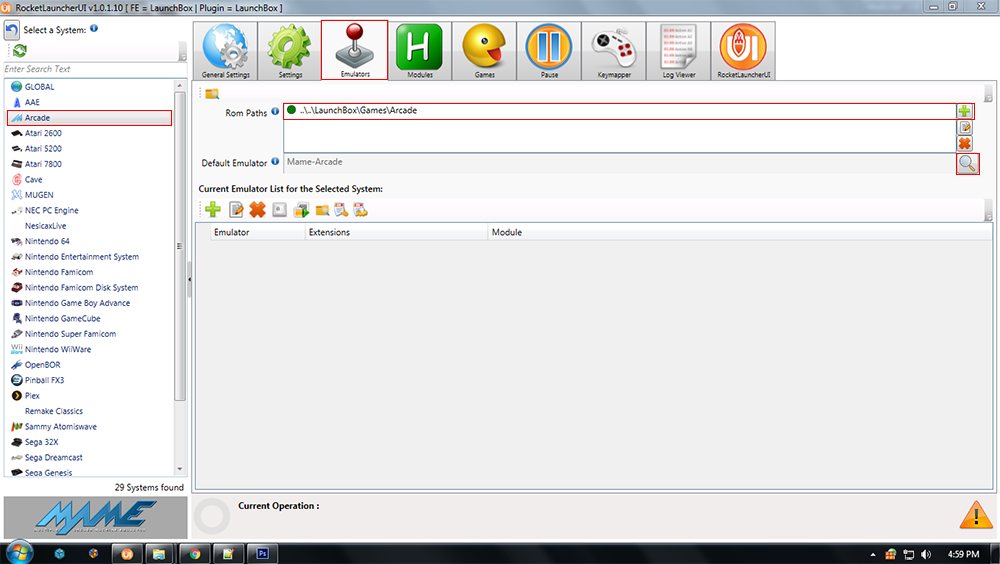Select Plex in the system list
This screenshot has height=564, width=1000.
click(26, 396)
